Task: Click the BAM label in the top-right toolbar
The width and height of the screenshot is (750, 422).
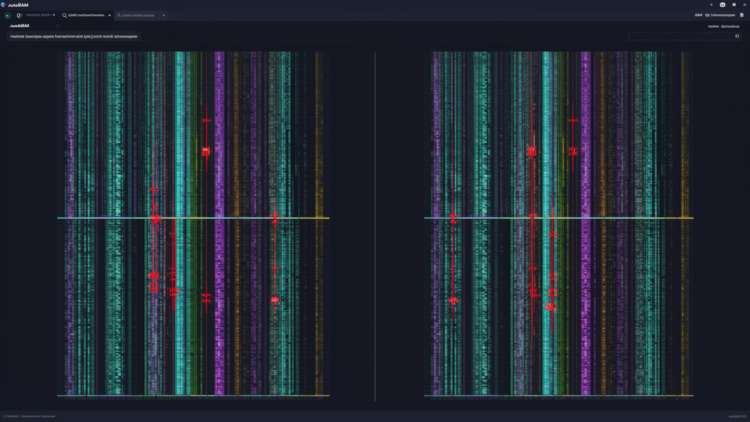Action: pos(698,15)
